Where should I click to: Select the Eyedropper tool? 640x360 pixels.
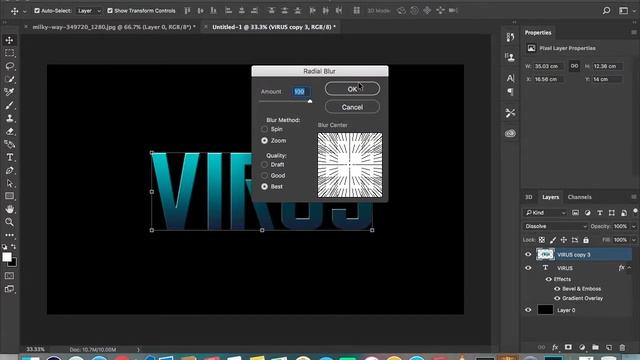(x=9, y=92)
